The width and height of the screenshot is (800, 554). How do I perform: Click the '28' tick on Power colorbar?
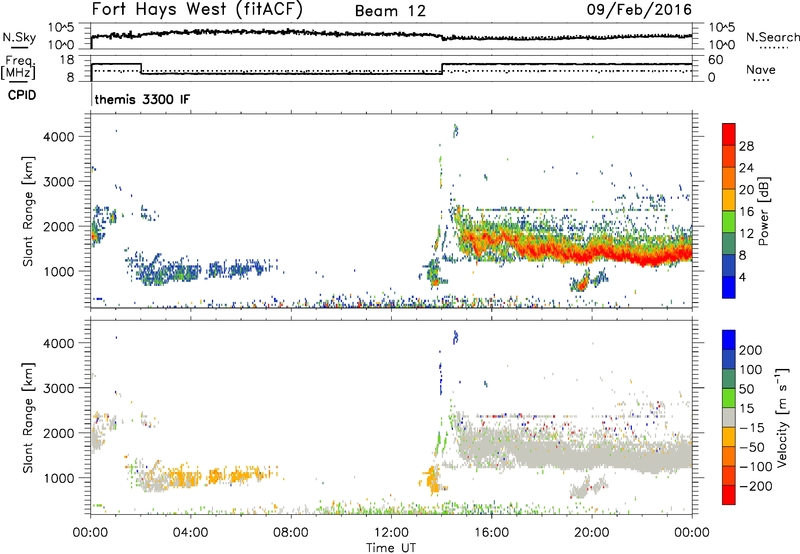746,146
